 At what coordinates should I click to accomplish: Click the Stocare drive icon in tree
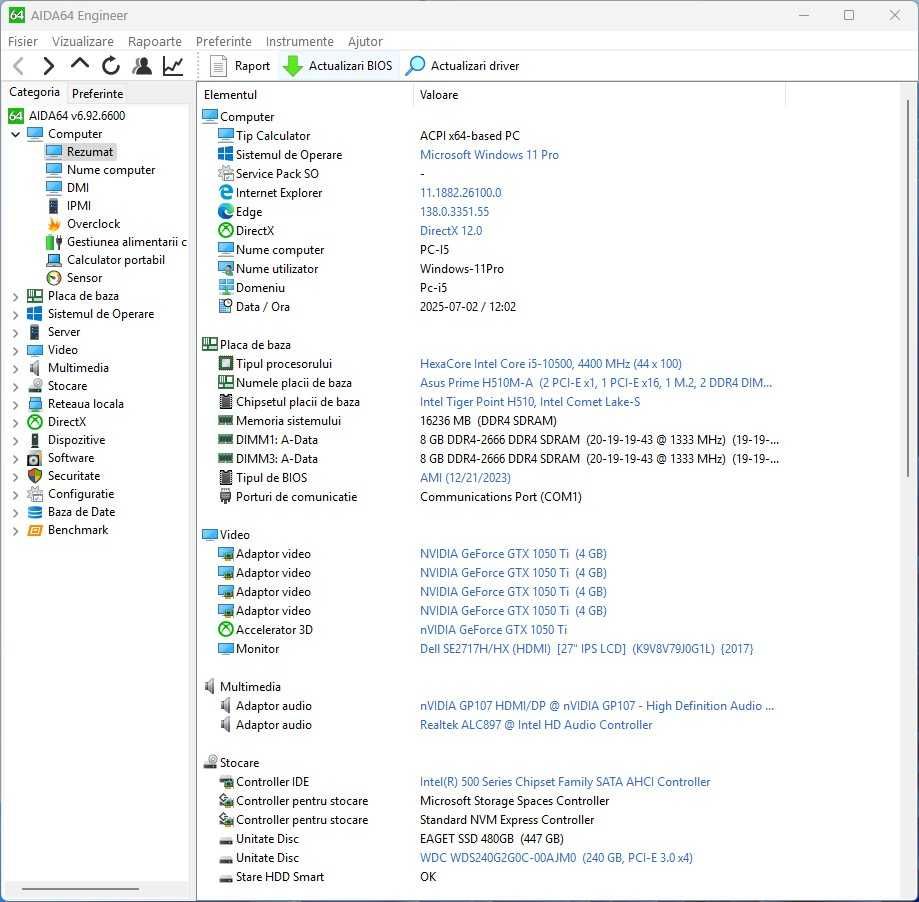pyautogui.click(x=35, y=386)
